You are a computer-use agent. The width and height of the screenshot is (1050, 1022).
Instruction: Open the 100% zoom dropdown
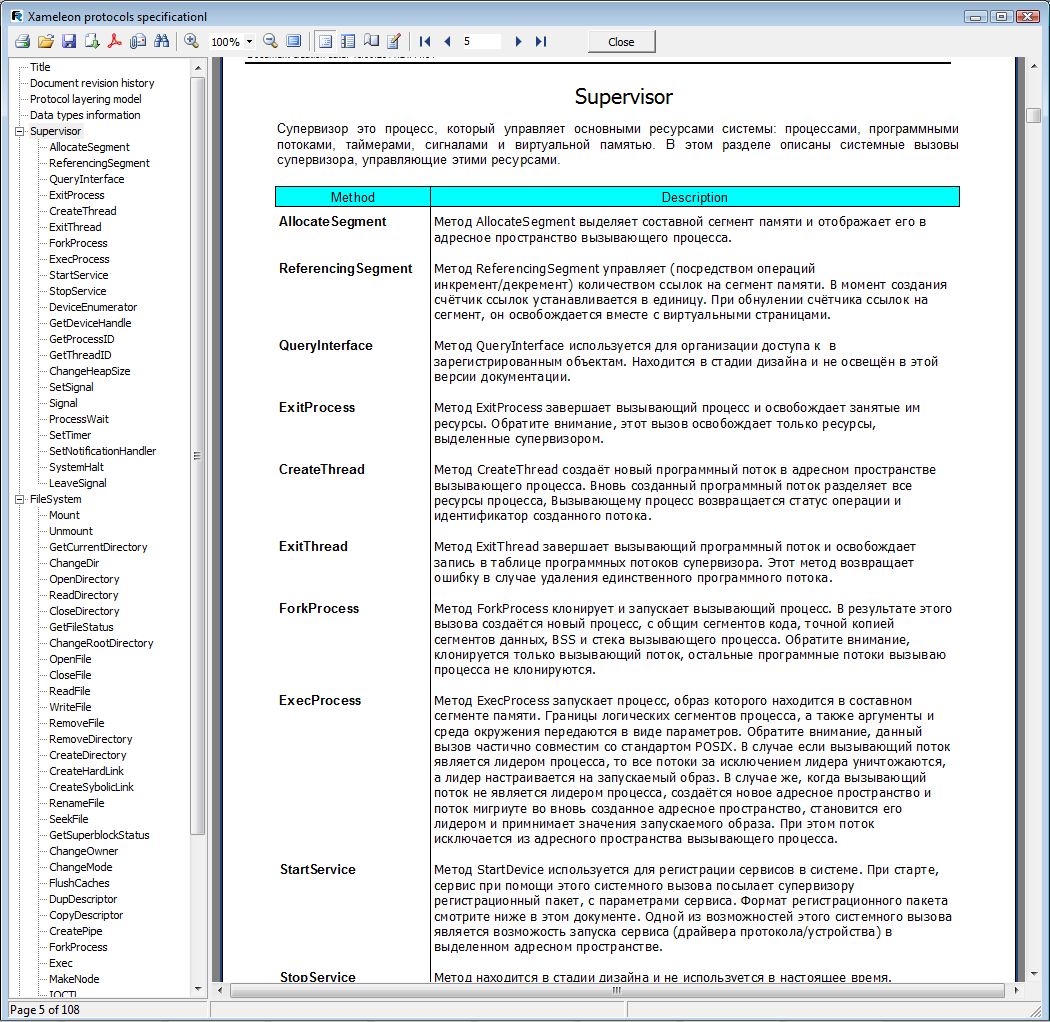coord(249,42)
